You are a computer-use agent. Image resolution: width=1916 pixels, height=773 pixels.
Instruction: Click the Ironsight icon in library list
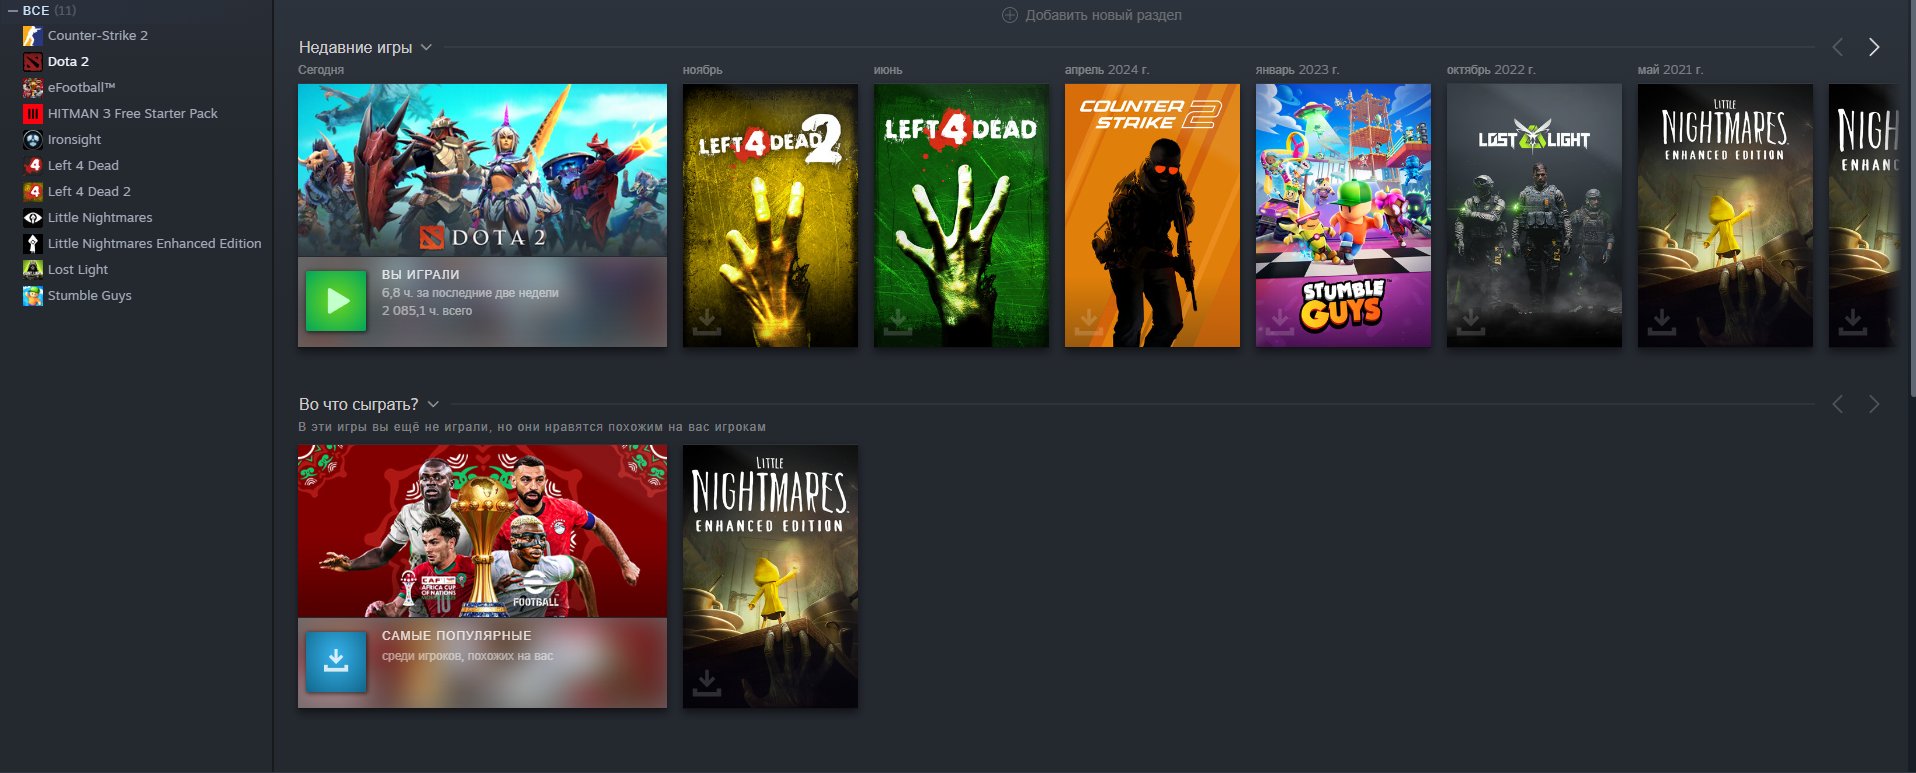(x=33, y=140)
